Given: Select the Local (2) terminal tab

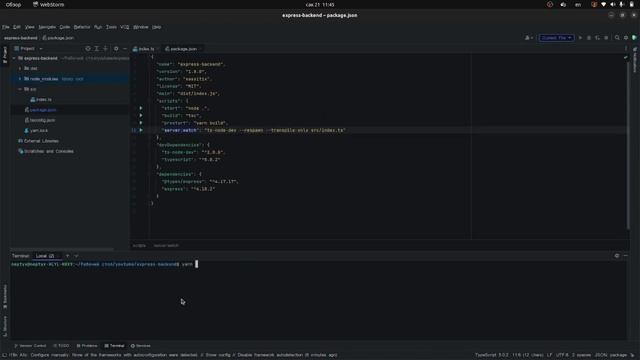Looking at the screenshot, I should point(45,256).
